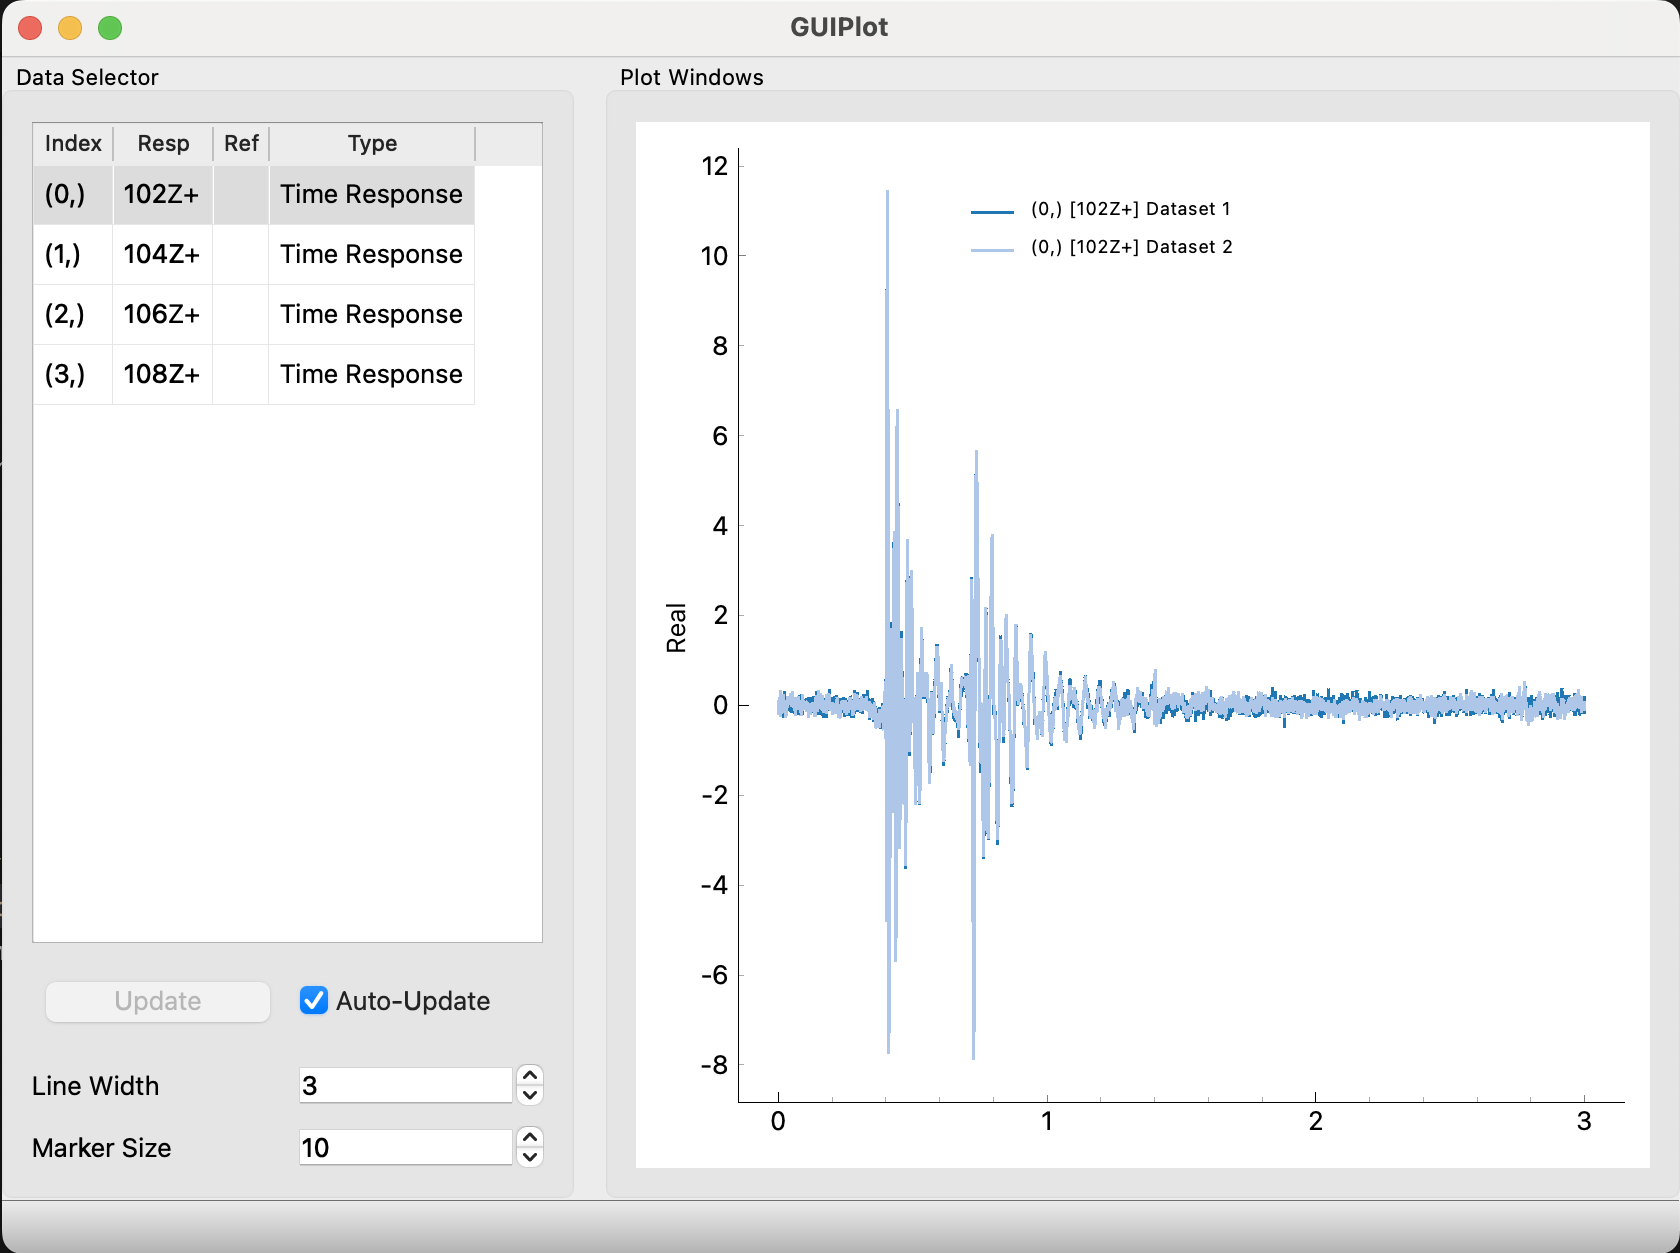The width and height of the screenshot is (1680, 1253).
Task: Click the Ref cell of the 104Z+ row
Action: [x=241, y=254]
